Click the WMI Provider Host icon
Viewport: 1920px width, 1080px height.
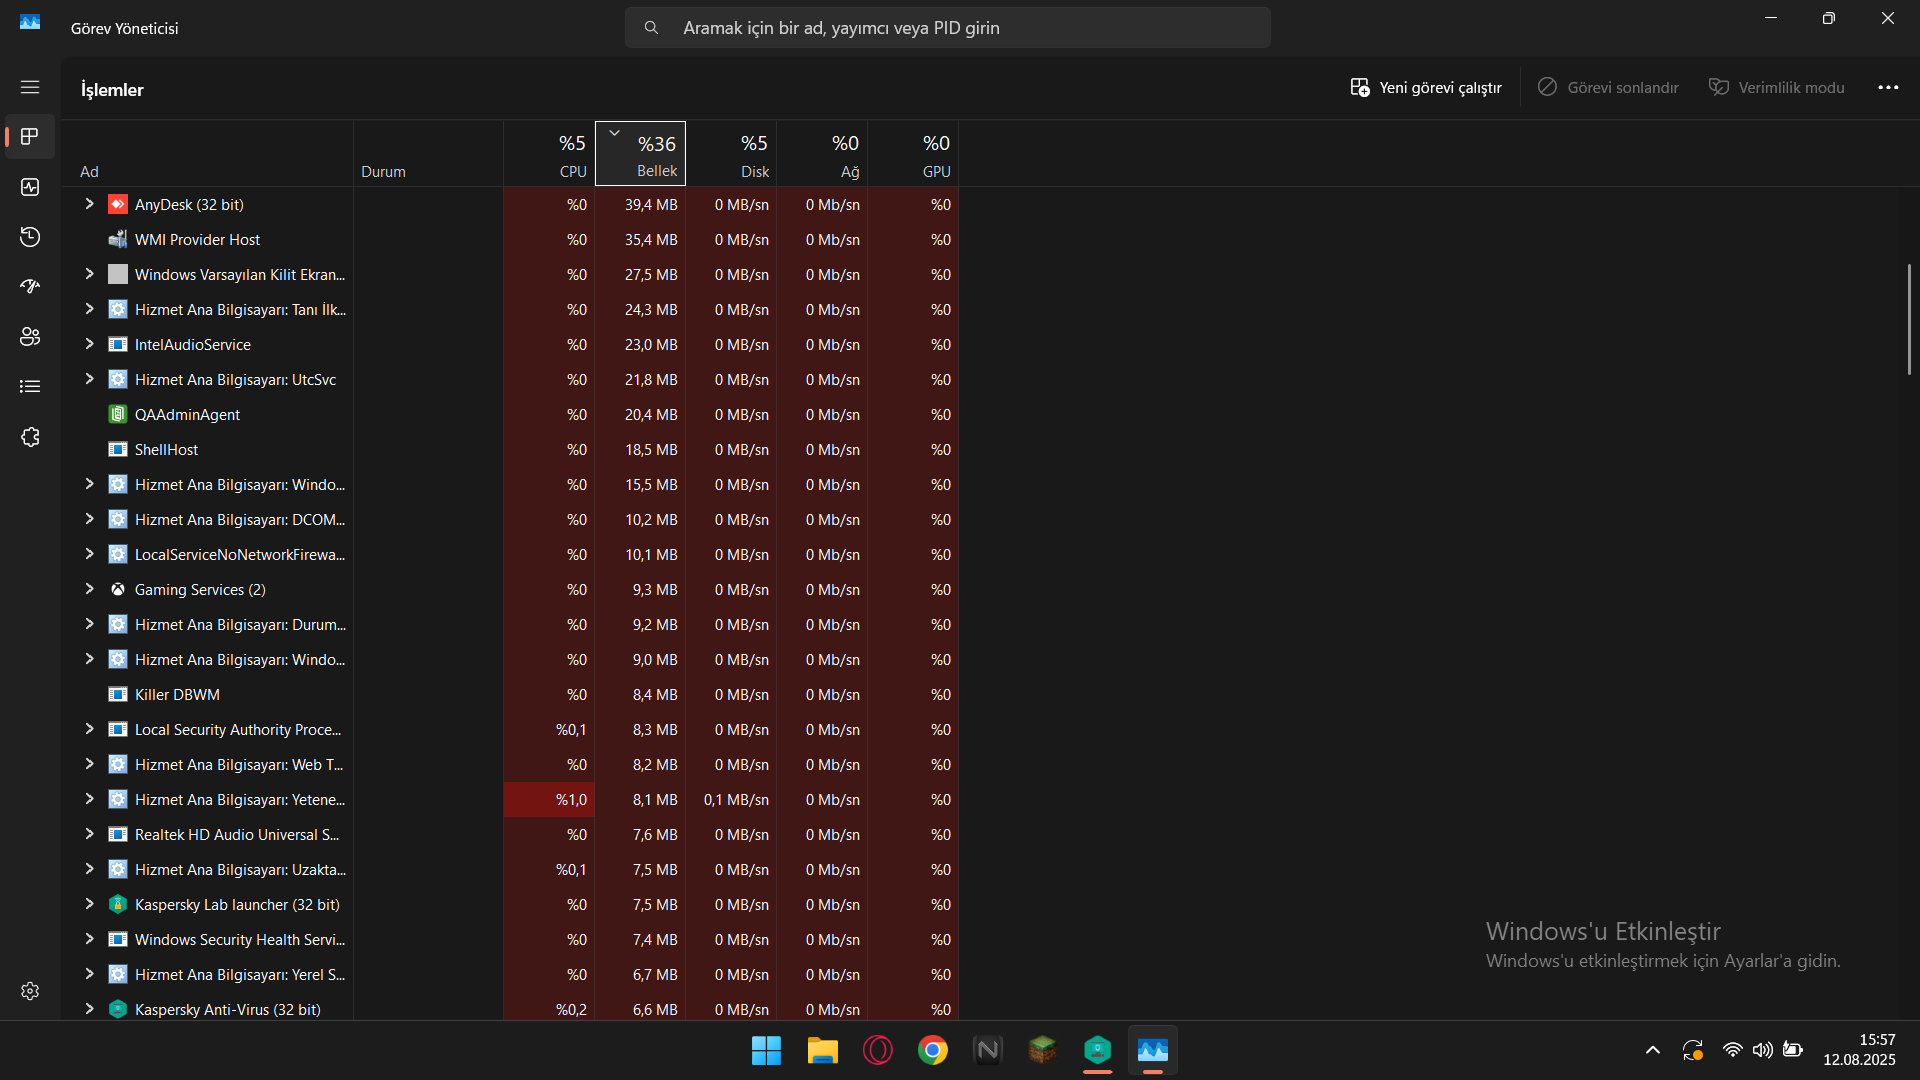point(118,239)
